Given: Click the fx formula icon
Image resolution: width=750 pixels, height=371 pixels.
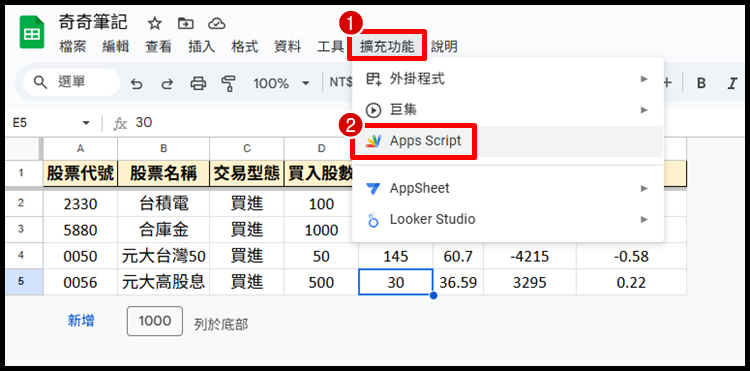Looking at the screenshot, I should pyautogui.click(x=120, y=124).
